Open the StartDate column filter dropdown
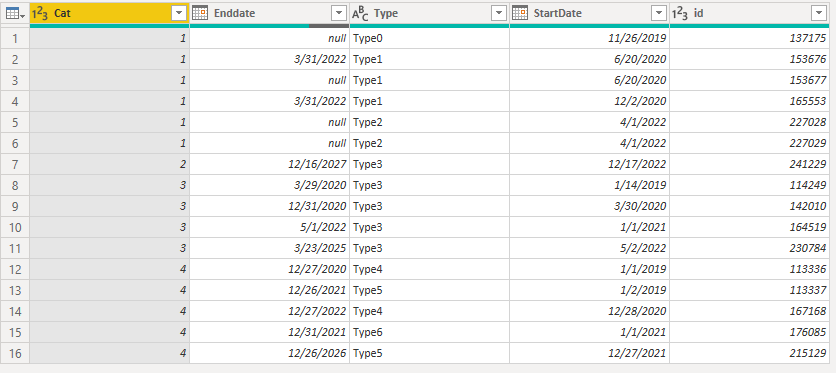The width and height of the screenshot is (836, 373). 659,14
